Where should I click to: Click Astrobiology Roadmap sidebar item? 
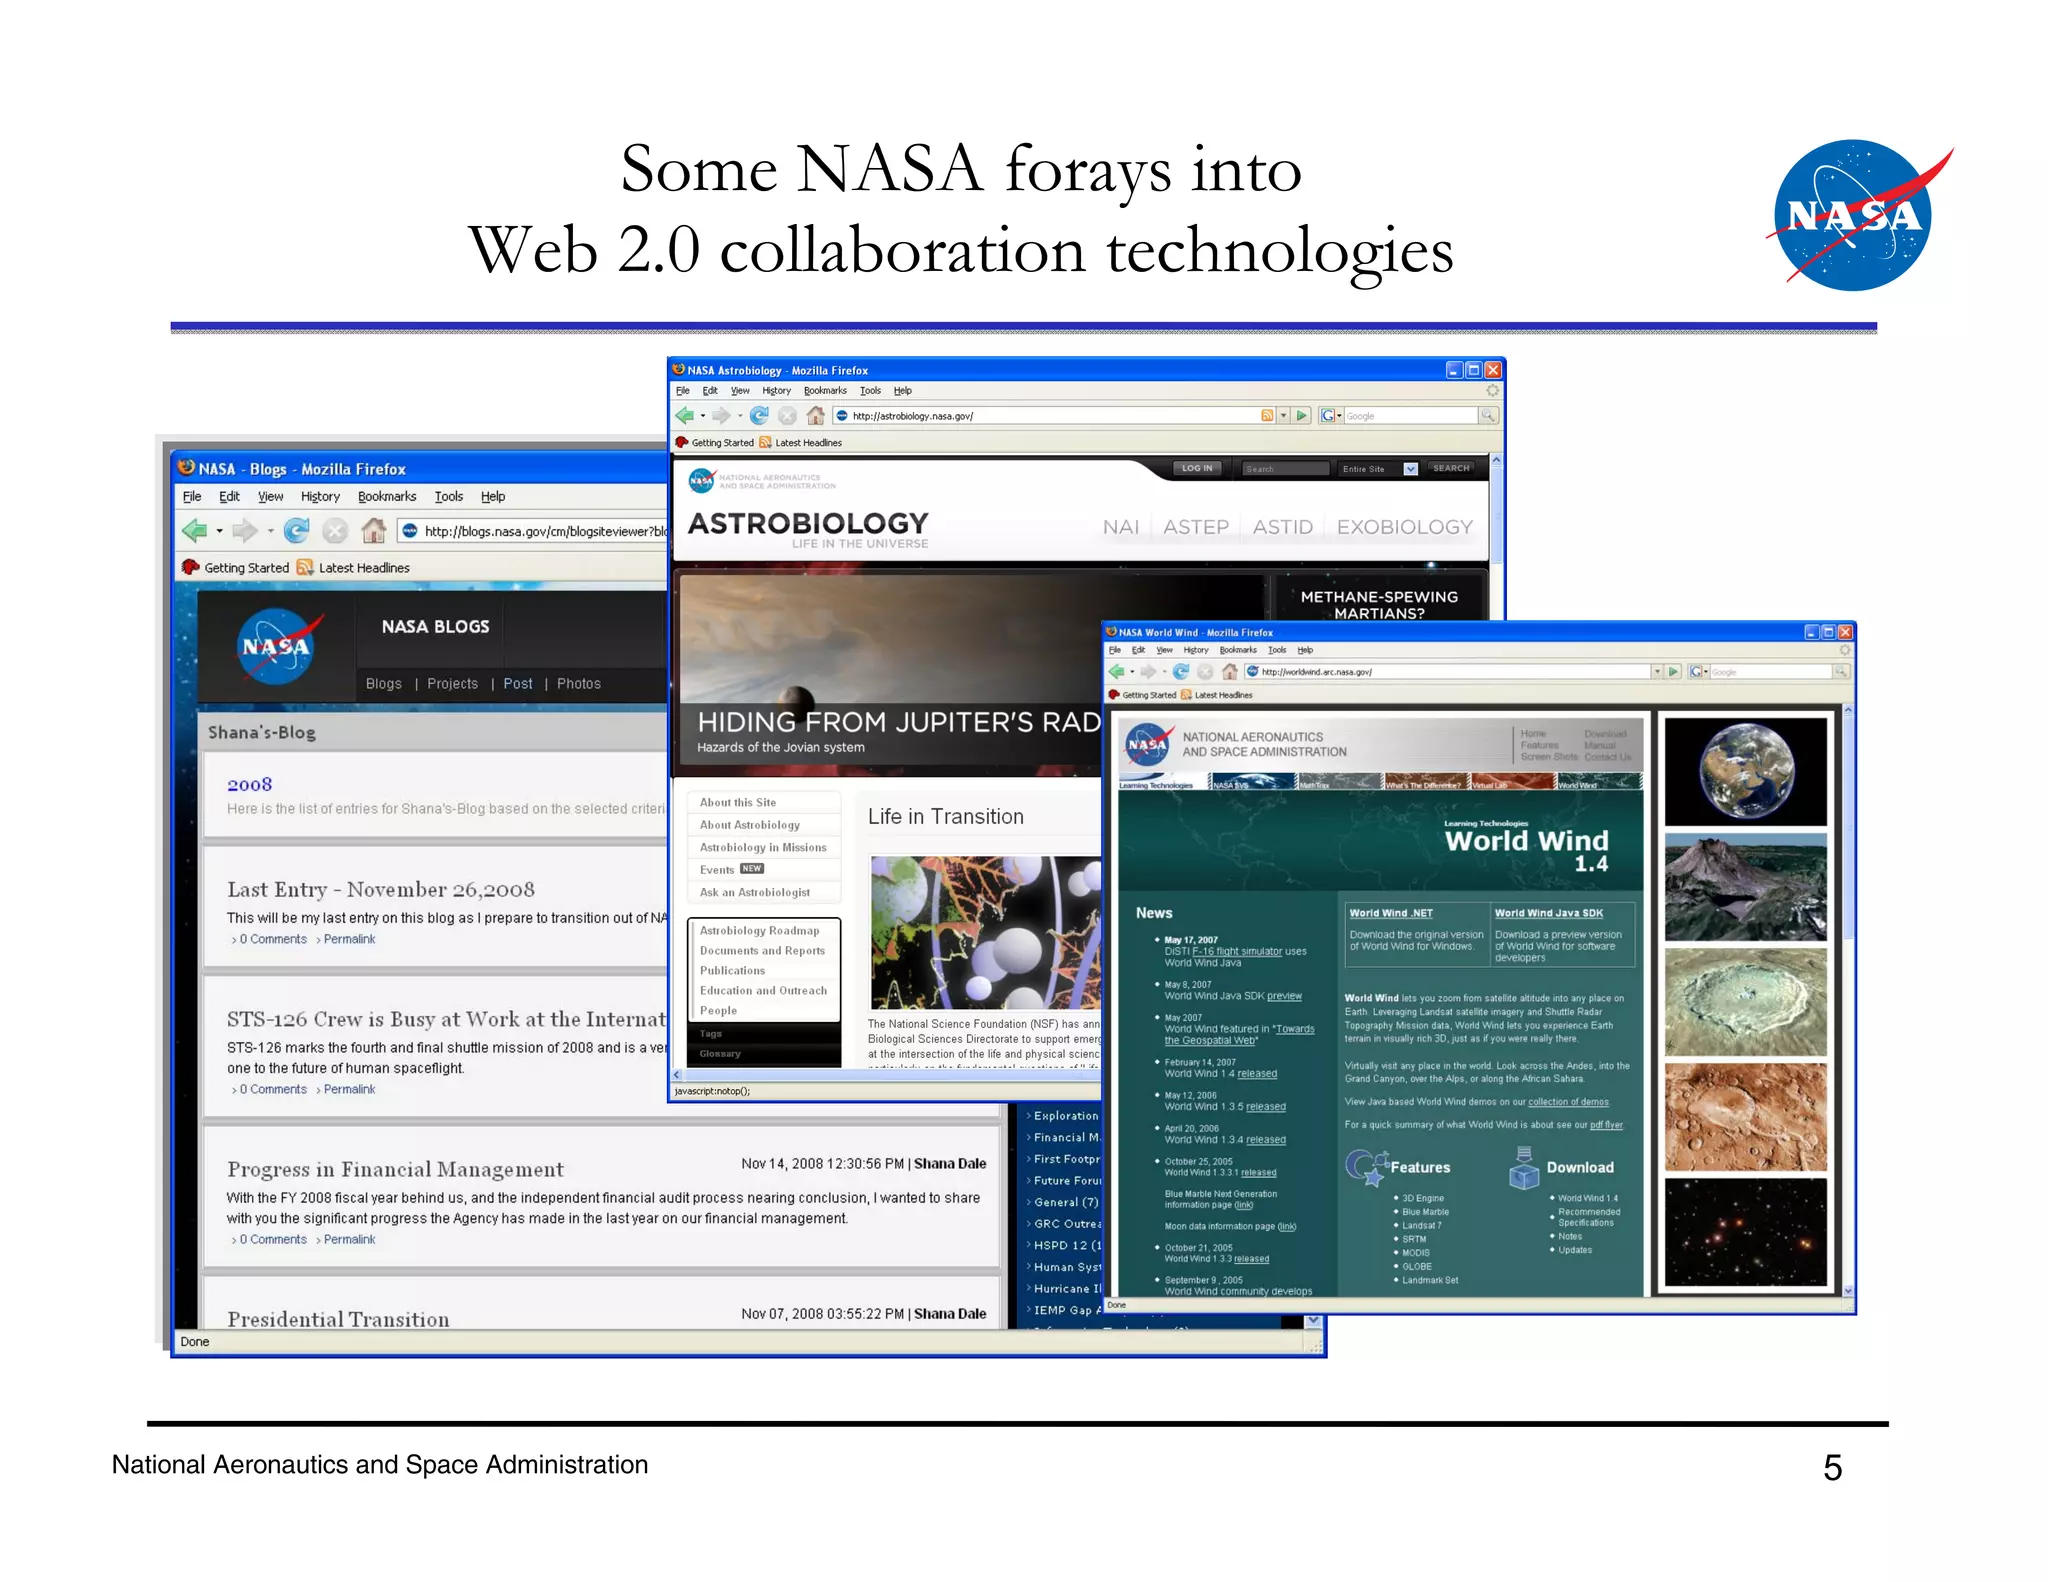(x=760, y=931)
